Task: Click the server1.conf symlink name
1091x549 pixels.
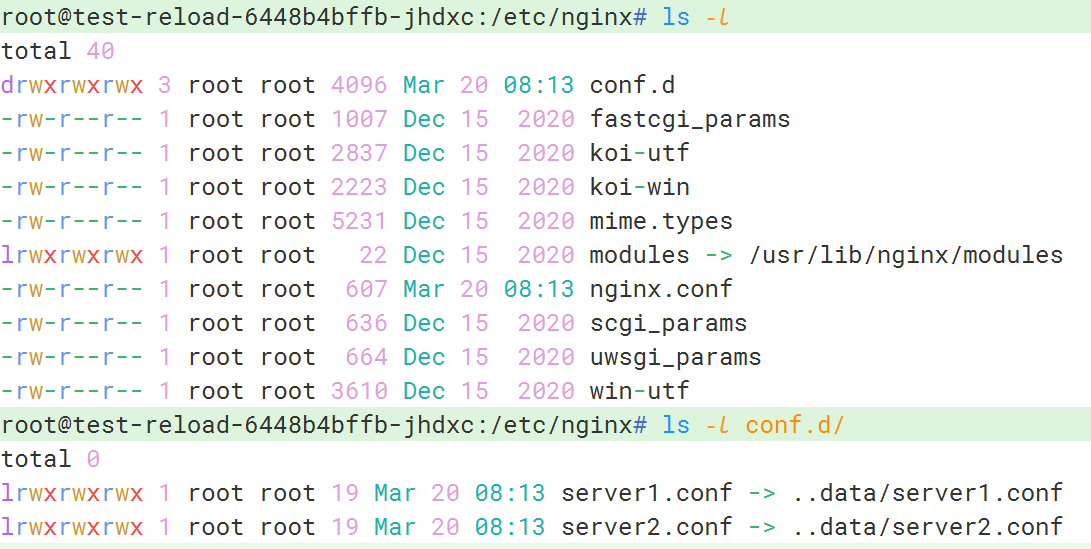Action: click(646, 493)
